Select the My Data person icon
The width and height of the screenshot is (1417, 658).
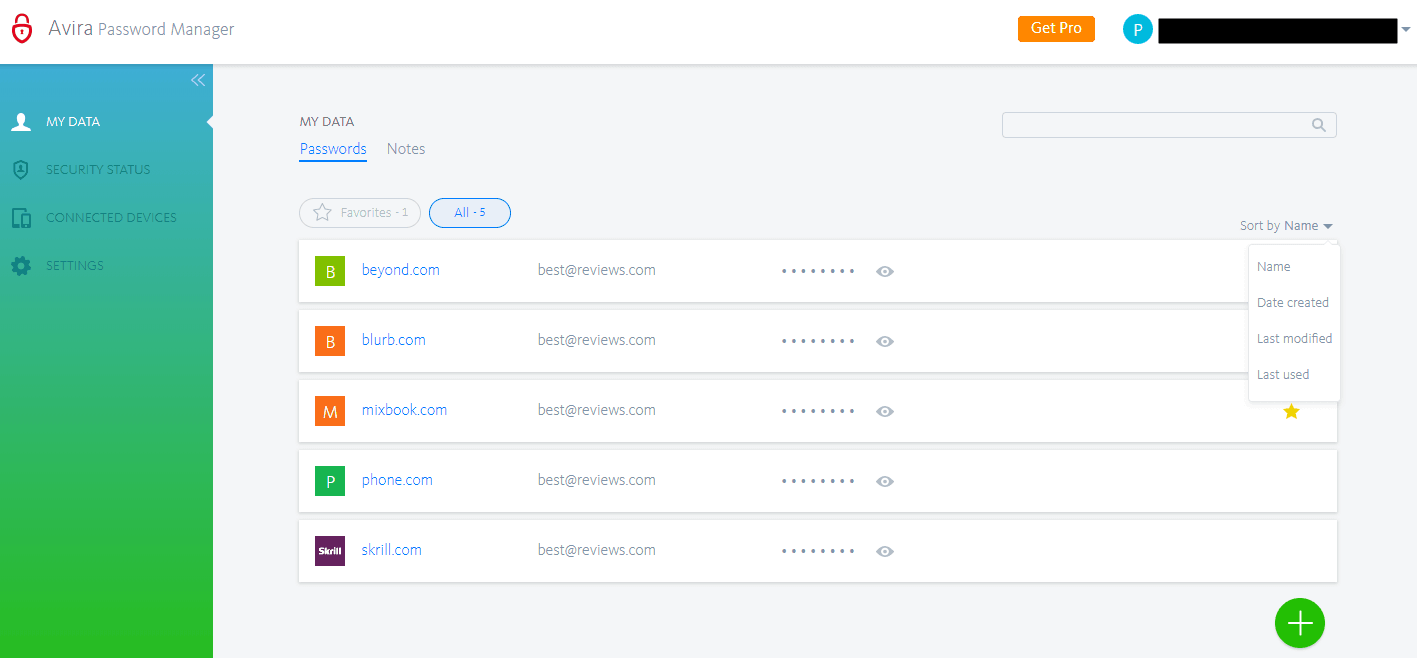click(x=21, y=121)
